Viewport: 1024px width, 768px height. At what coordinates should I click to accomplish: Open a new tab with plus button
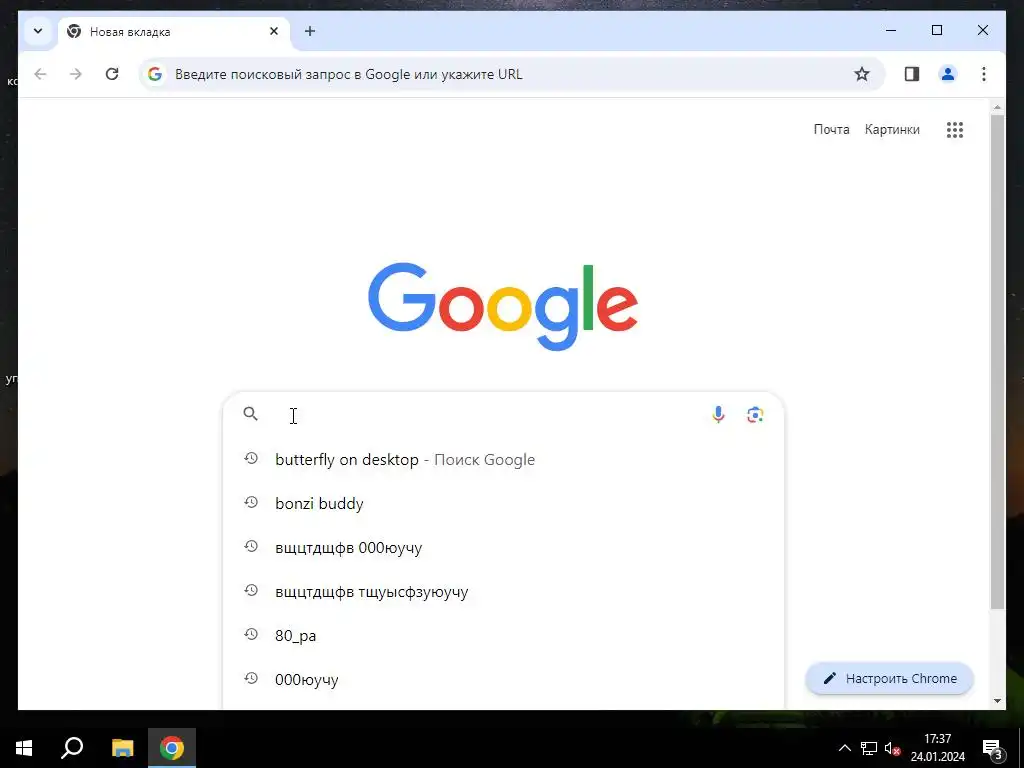[x=310, y=31]
